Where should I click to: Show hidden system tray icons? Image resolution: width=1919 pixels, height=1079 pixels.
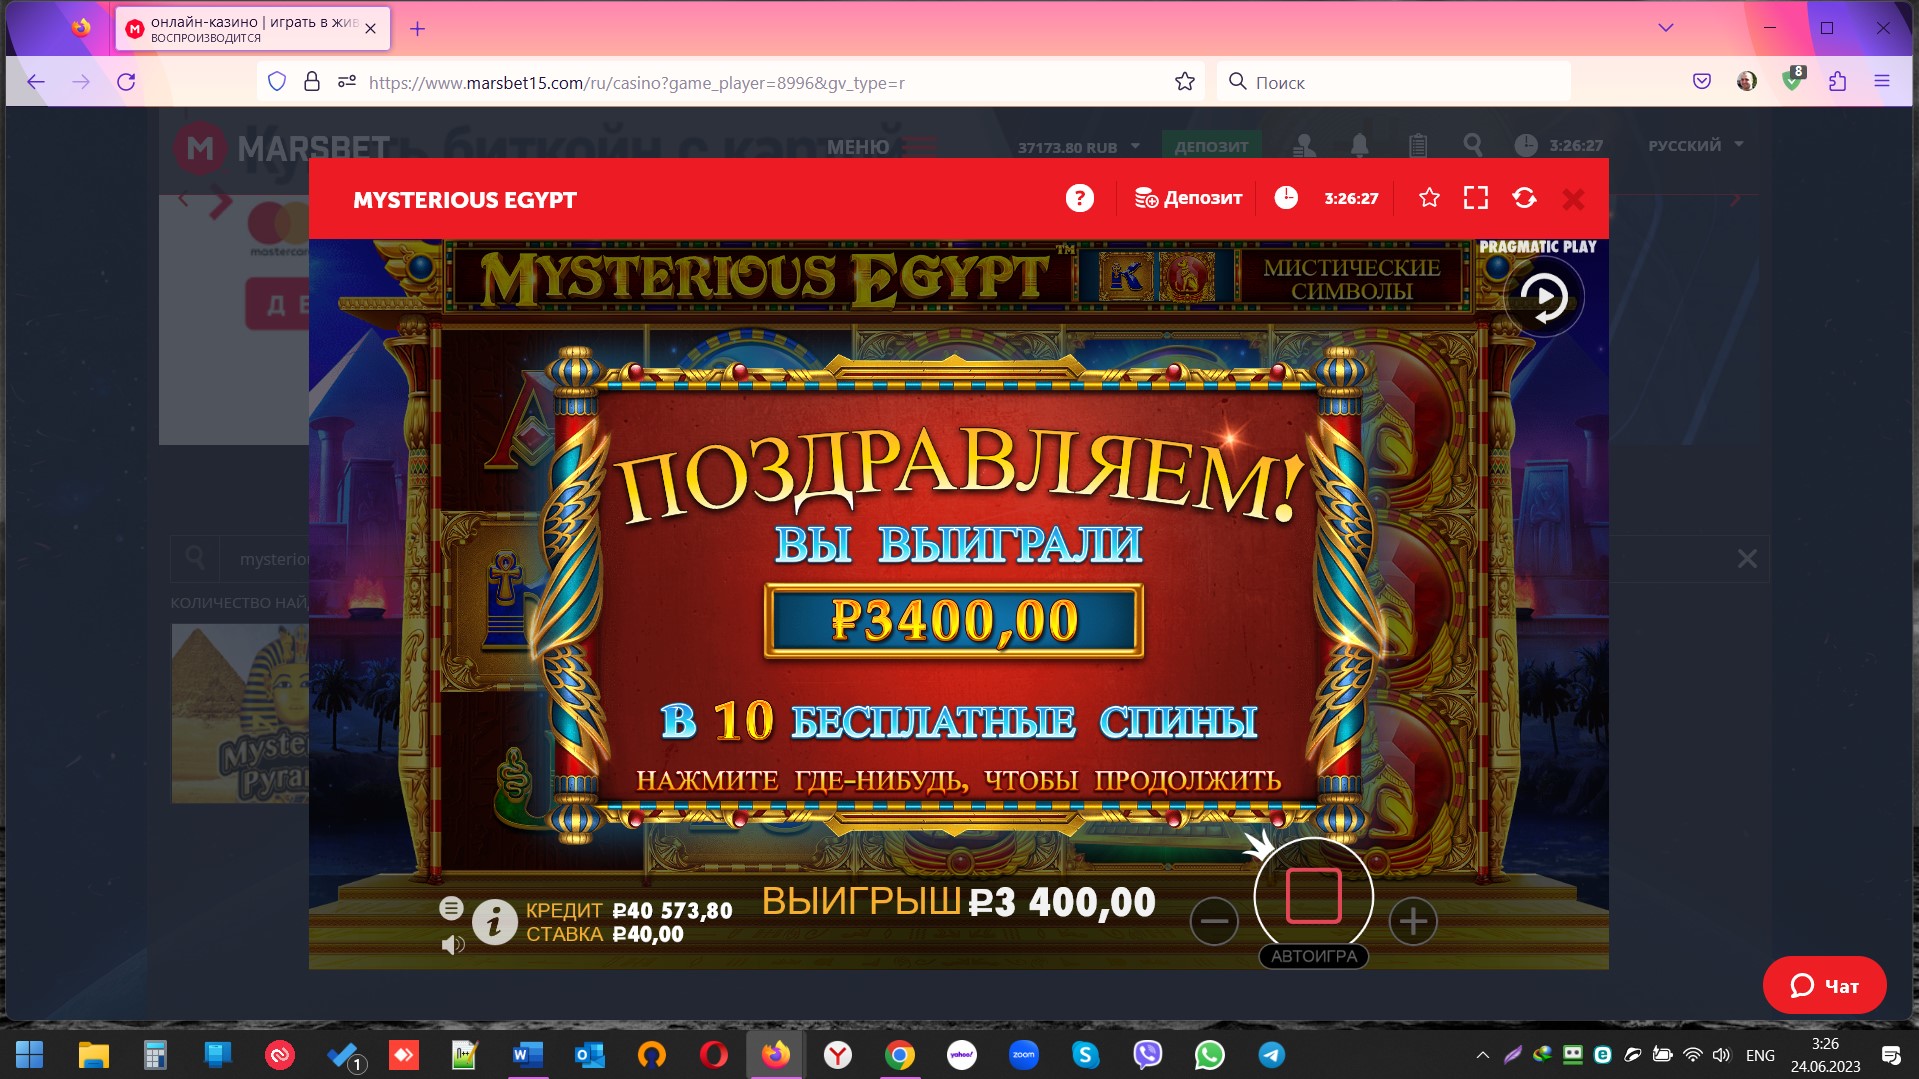point(1483,1055)
